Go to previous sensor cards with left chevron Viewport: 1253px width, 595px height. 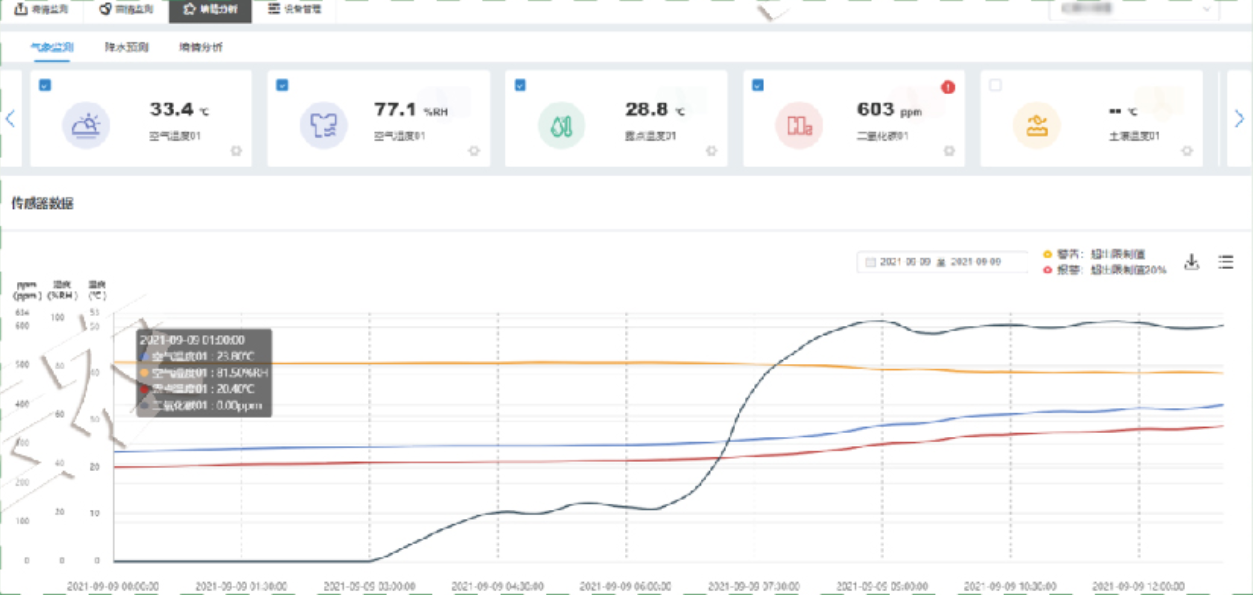[x=11, y=118]
